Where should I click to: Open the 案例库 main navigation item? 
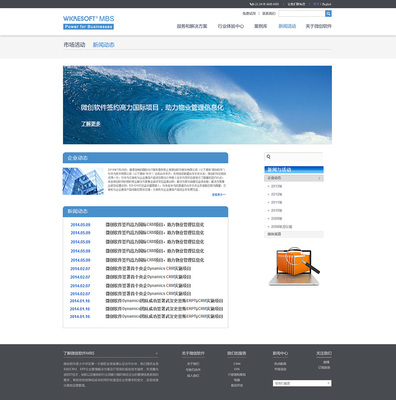click(x=260, y=26)
